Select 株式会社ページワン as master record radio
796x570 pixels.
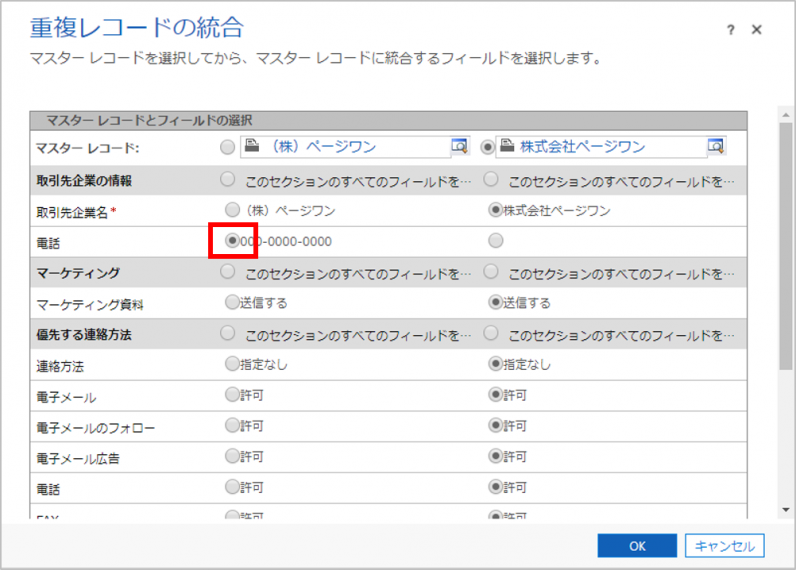[x=488, y=147]
